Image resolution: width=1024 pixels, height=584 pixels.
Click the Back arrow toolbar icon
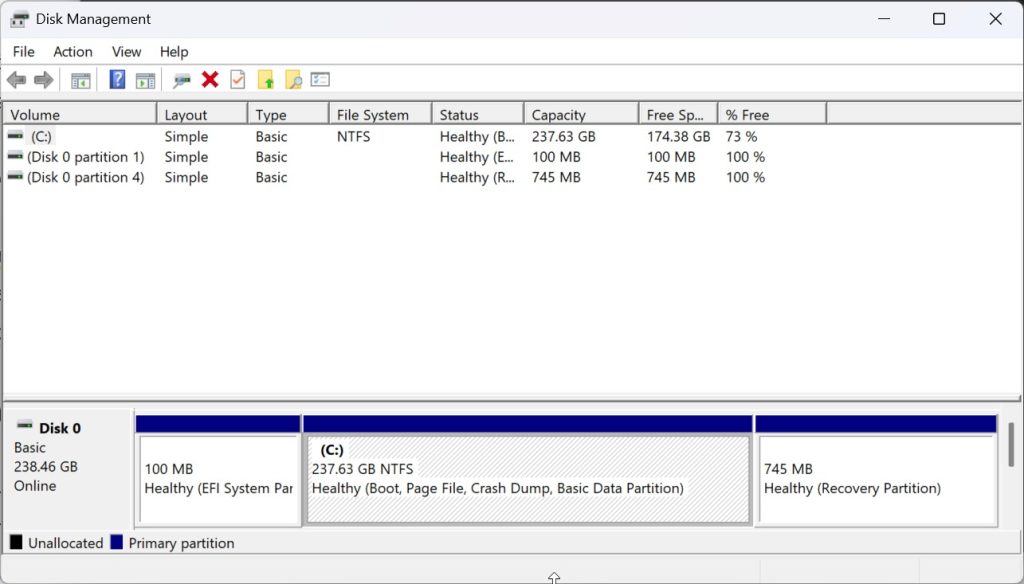point(16,80)
